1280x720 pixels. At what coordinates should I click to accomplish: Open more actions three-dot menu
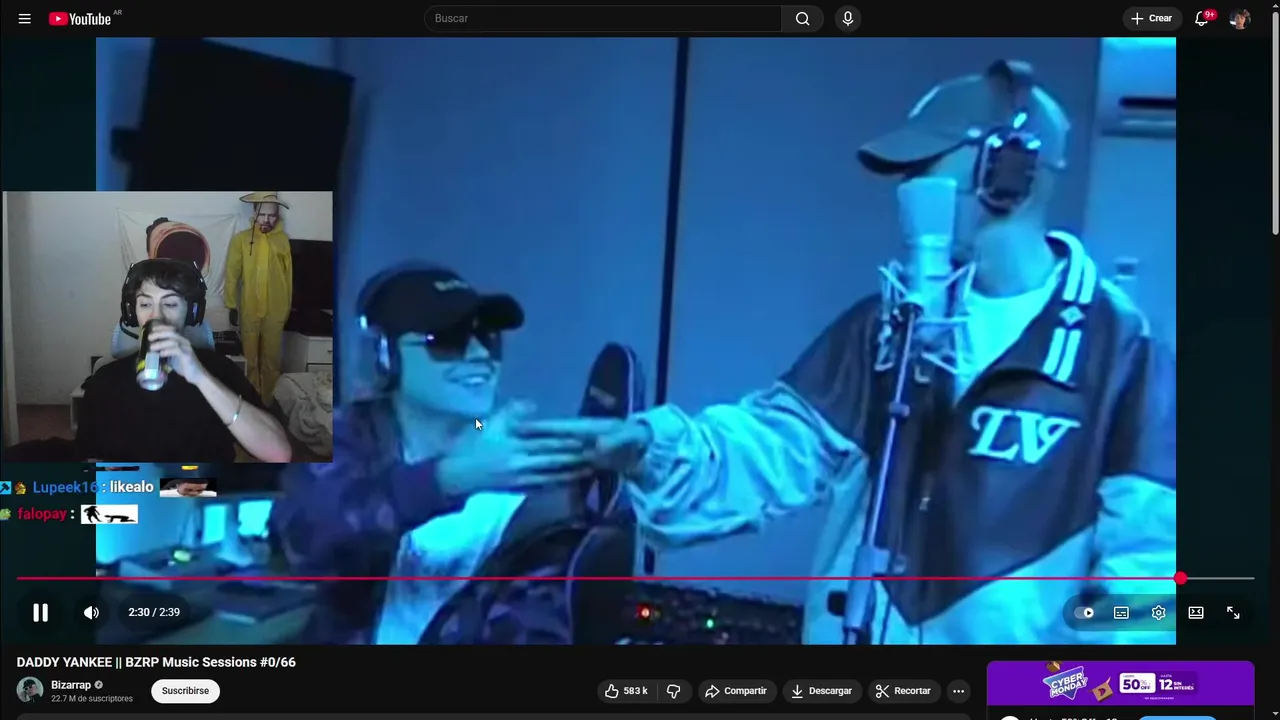pyautogui.click(x=958, y=691)
